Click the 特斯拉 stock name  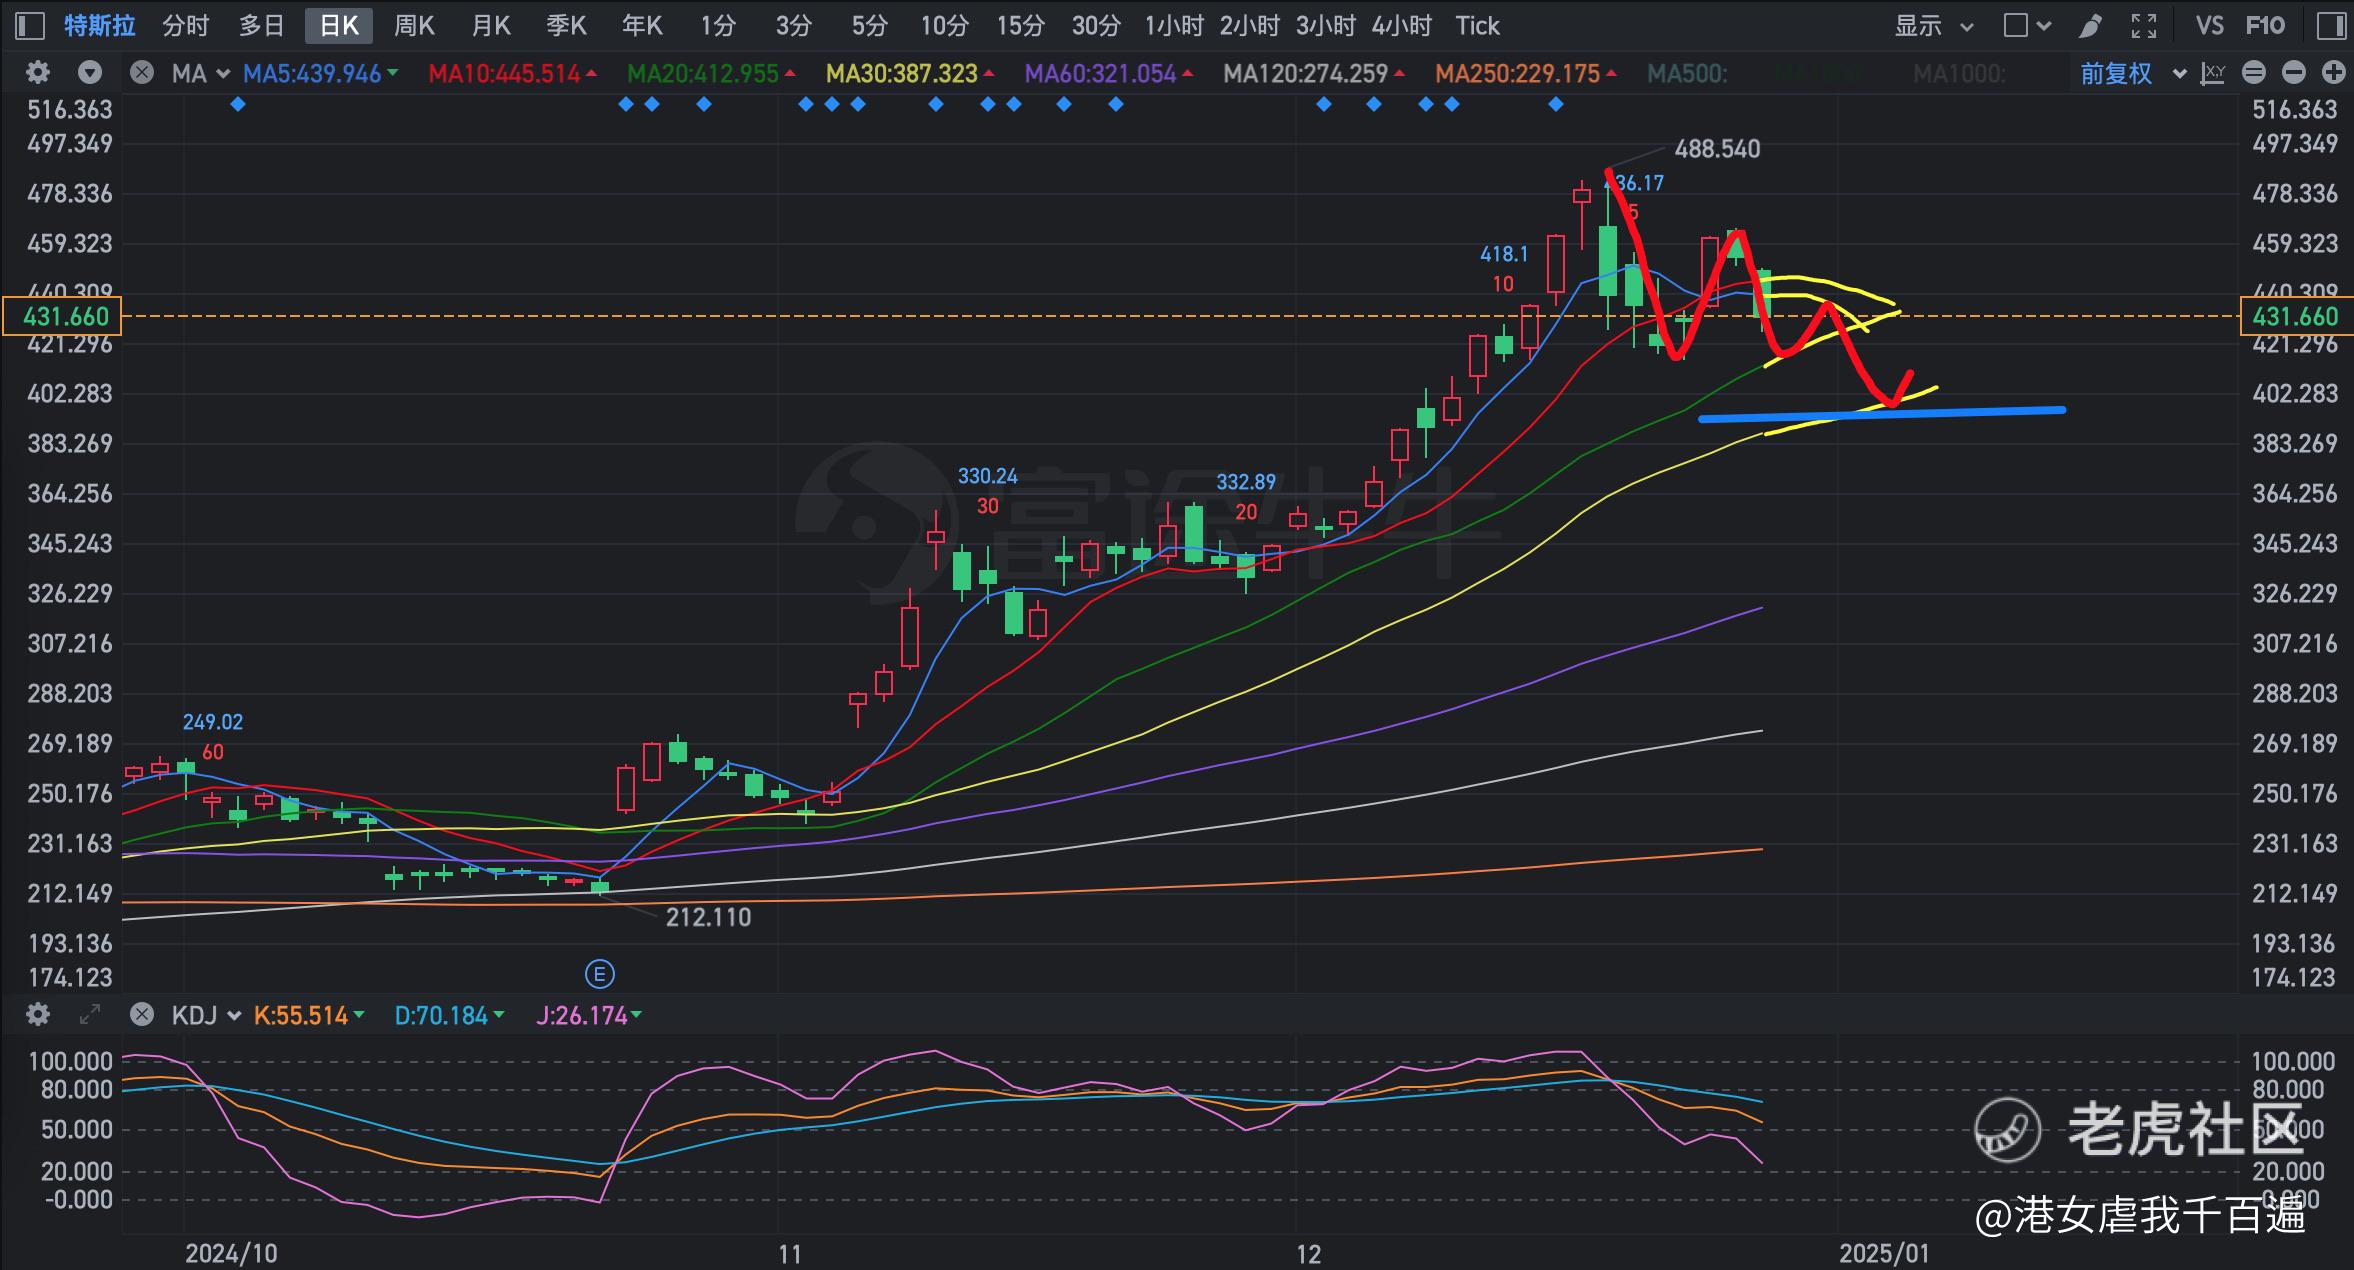(100, 26)
